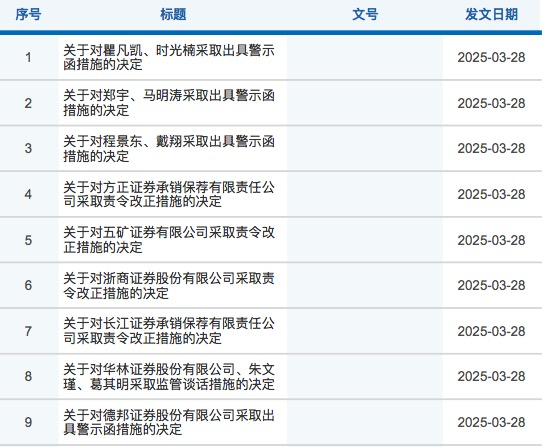Click the 发文日期 column header
Image resolution: width=548 pixels, height=447 pixels.
491,15
